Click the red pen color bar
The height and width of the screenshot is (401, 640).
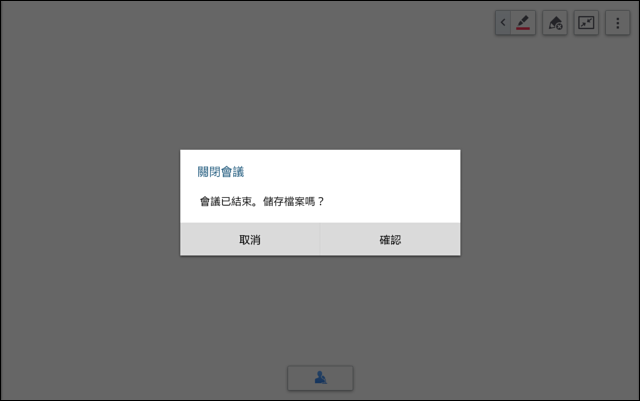coord(523,29)
